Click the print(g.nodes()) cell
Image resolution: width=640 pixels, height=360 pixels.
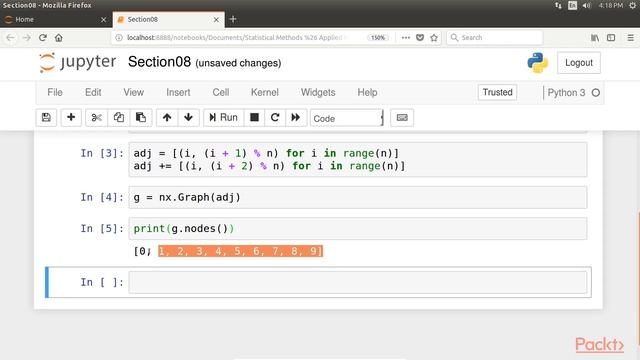(x=358, y=229)
